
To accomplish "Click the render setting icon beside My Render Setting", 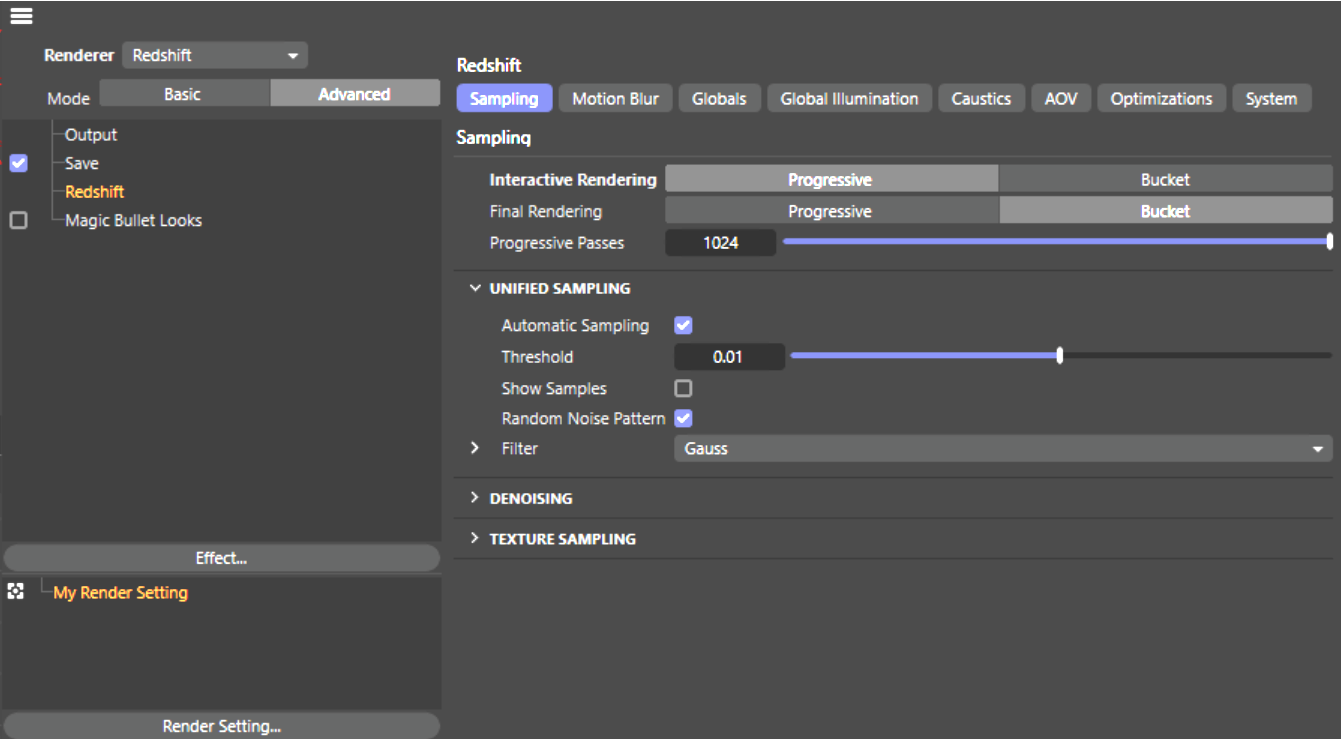I will [x=14, y=591].
